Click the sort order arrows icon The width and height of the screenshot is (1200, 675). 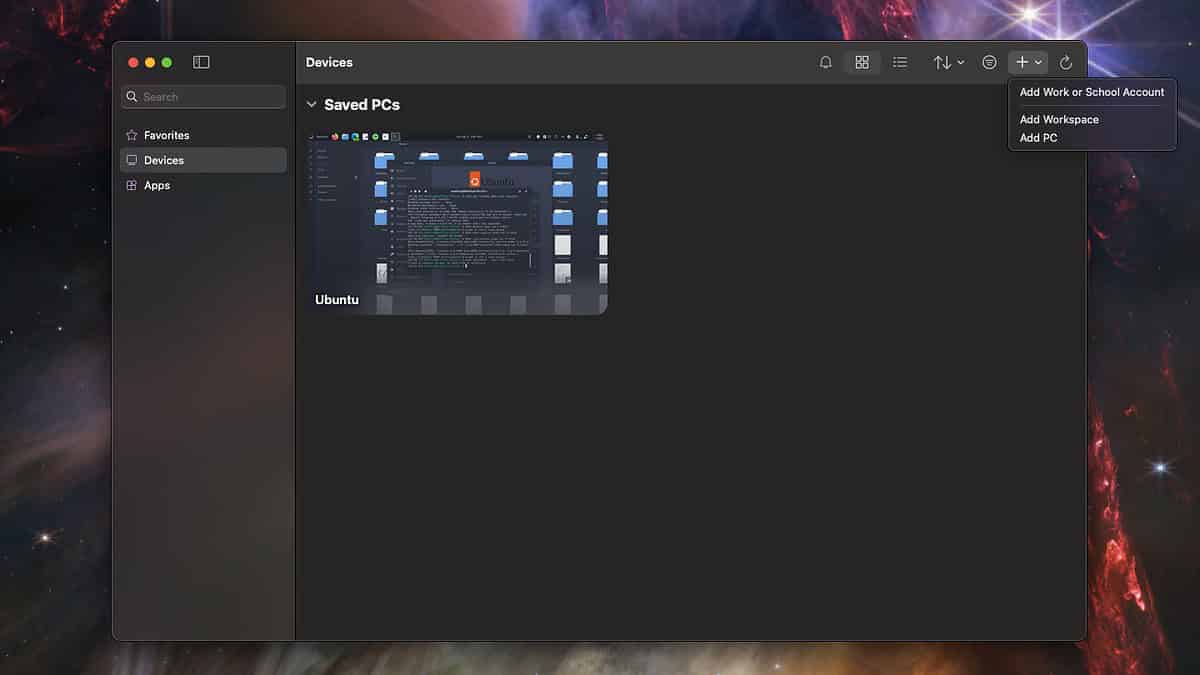[943, 62]
